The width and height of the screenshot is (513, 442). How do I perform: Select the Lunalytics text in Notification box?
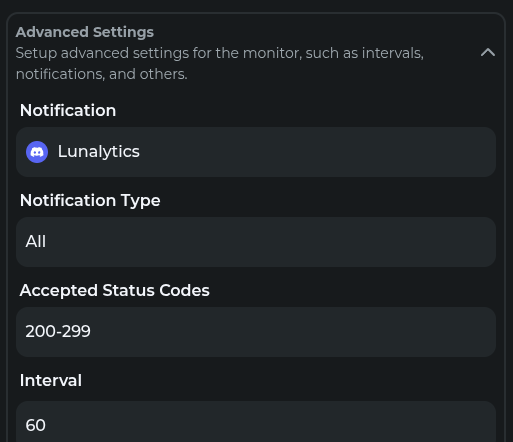pyautogui.click(x=99, y=151)
